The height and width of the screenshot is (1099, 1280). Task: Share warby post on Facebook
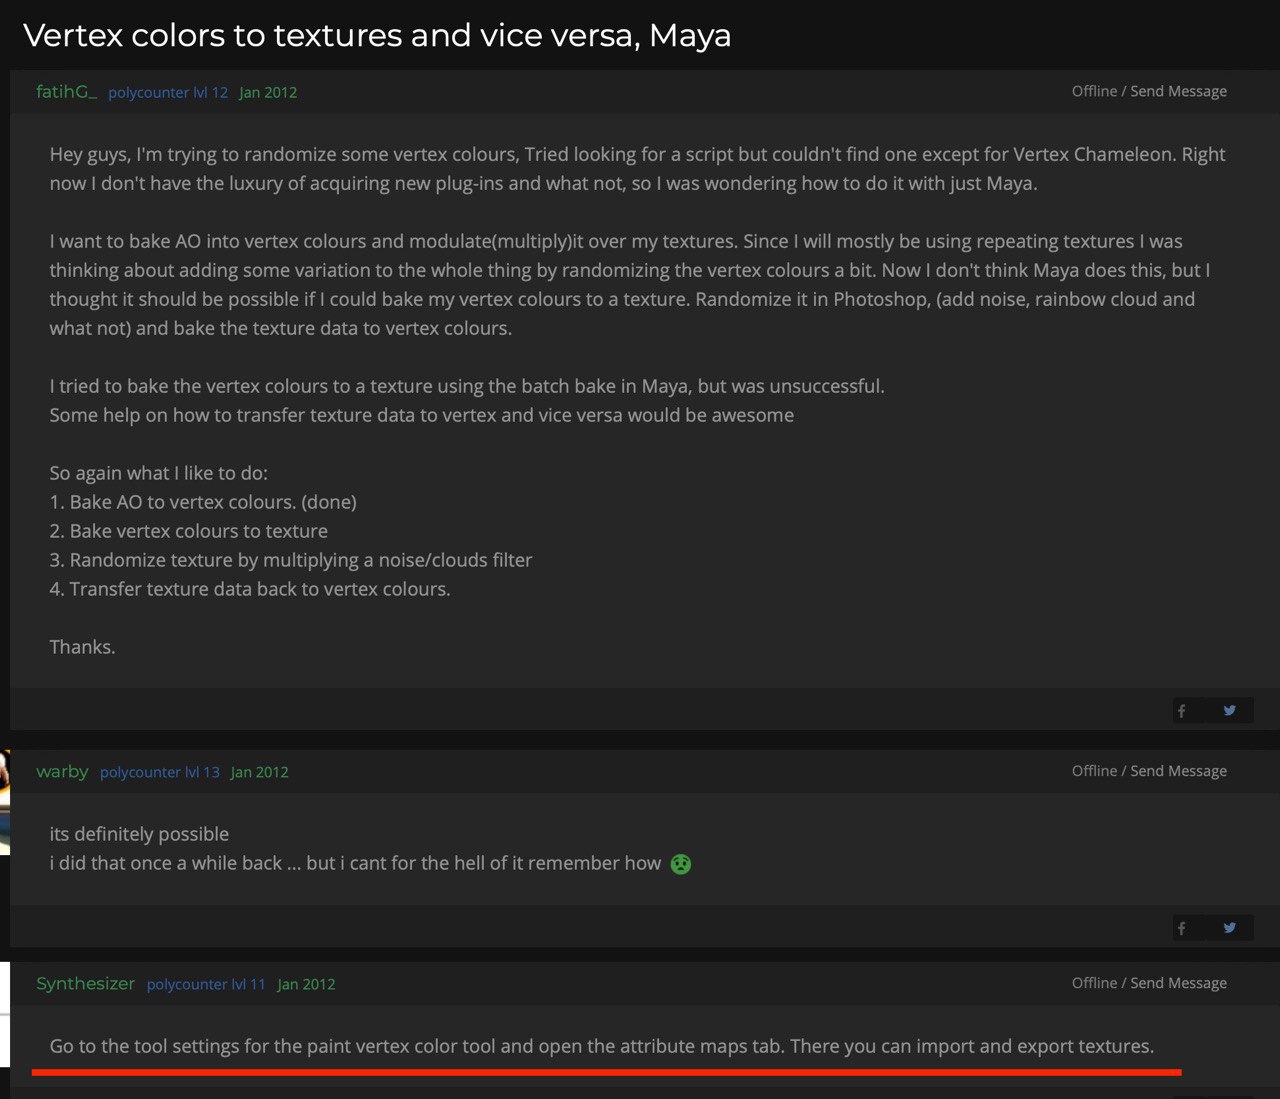click(x=1182, y=928)
